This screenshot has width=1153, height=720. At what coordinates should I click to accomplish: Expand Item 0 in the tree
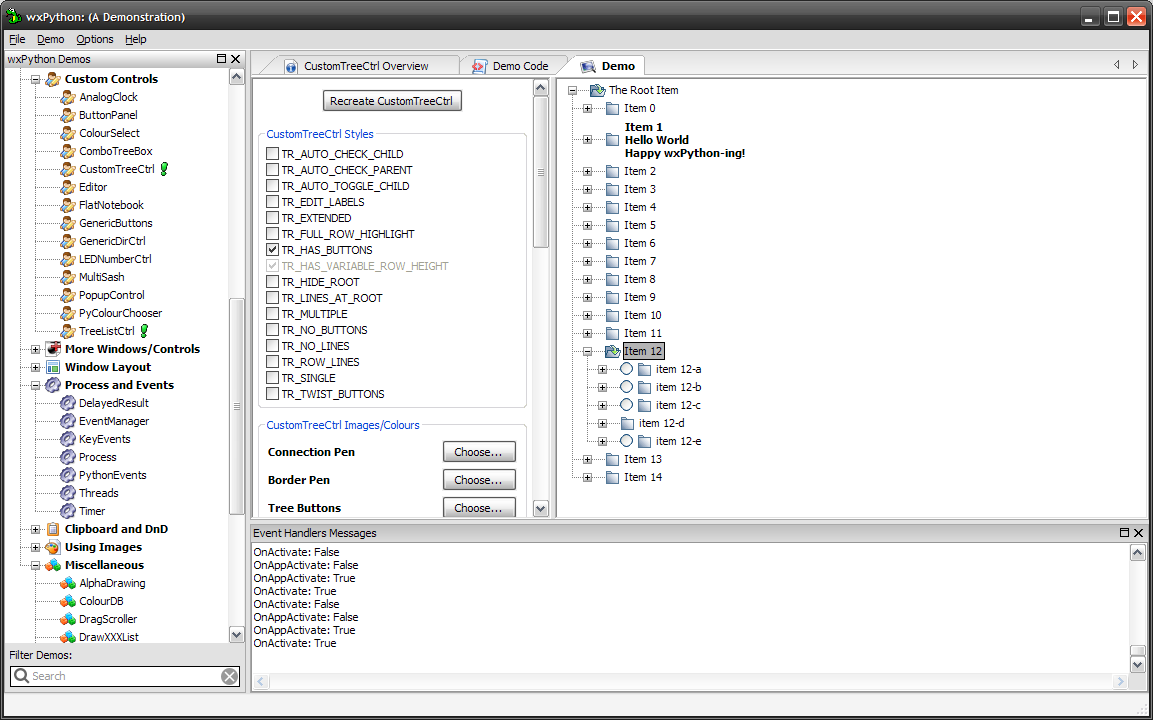coord(587,108)
